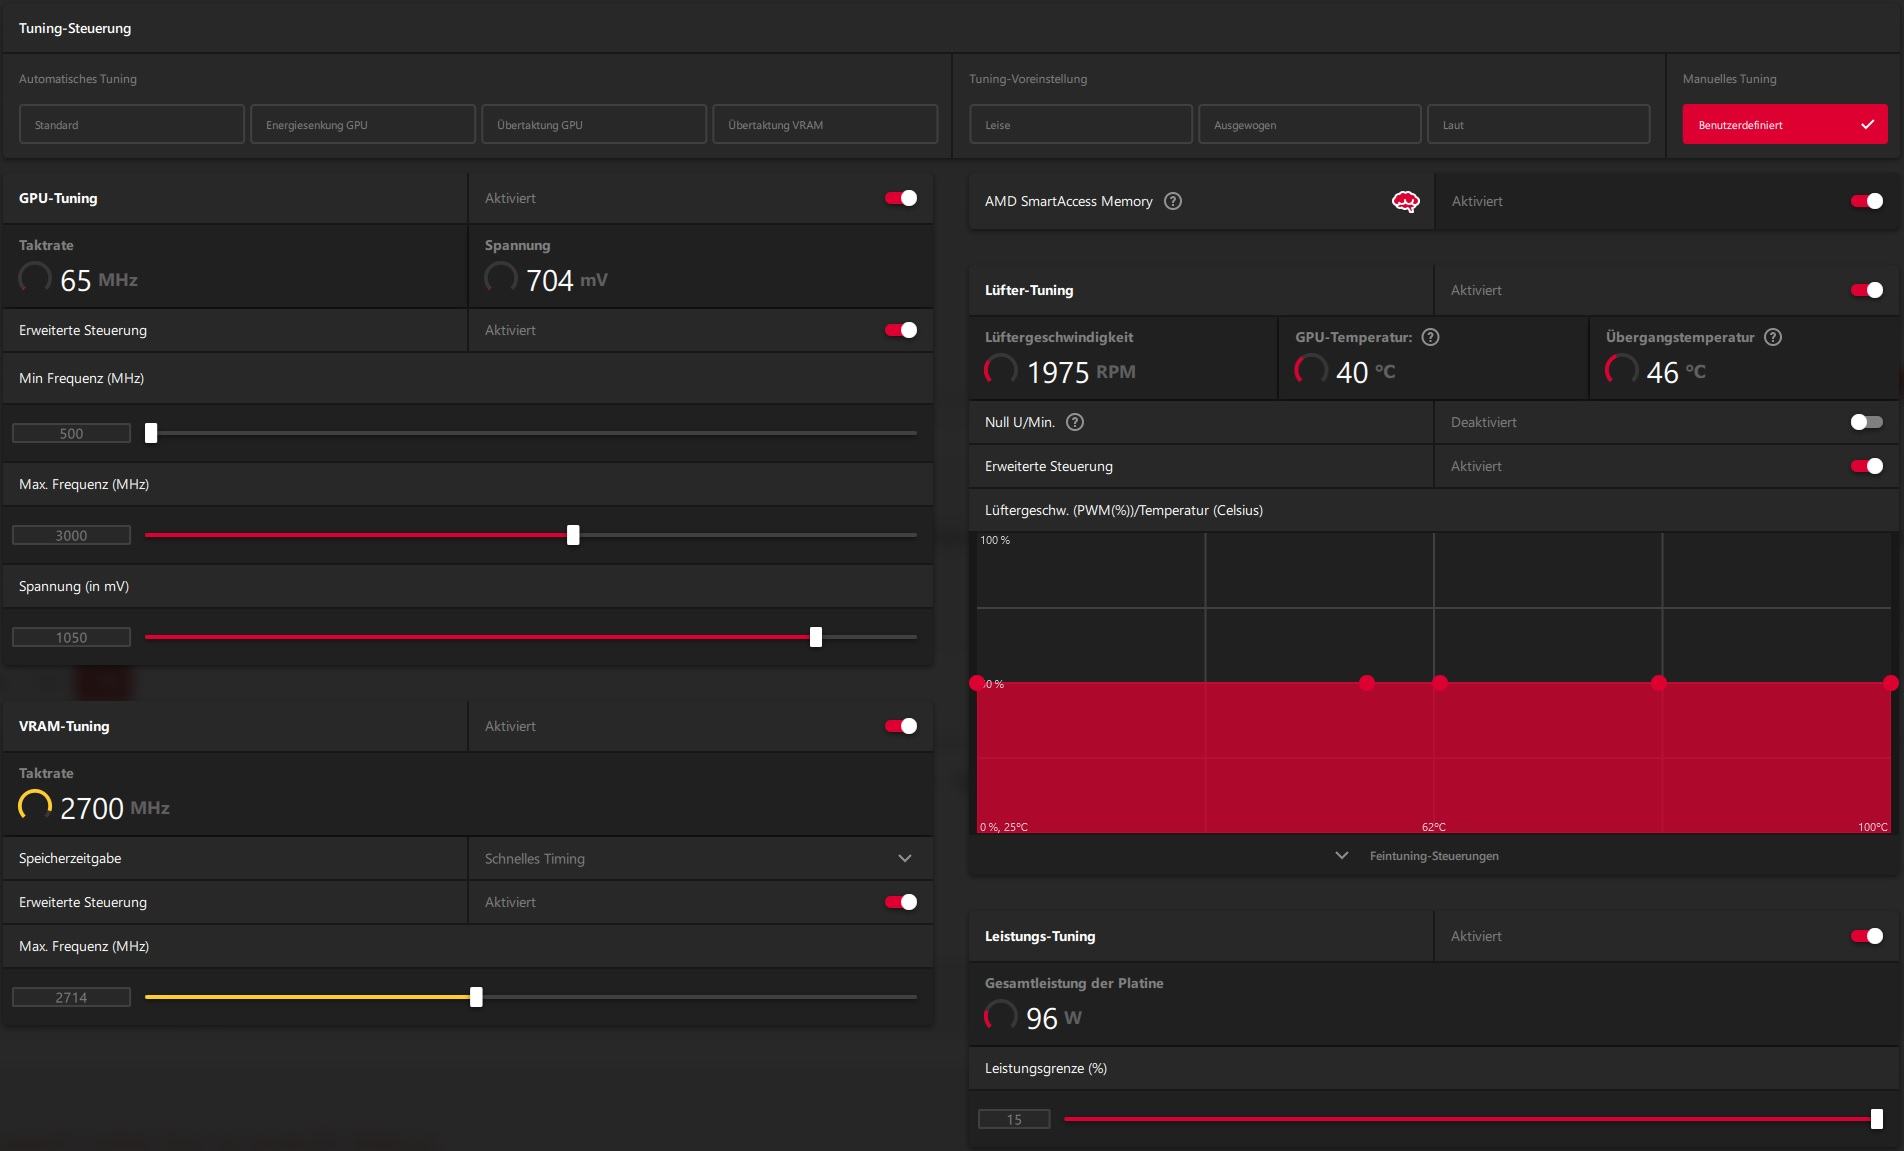
Task: Select the fan curve point at 25°C
Action: pos(977,683)
